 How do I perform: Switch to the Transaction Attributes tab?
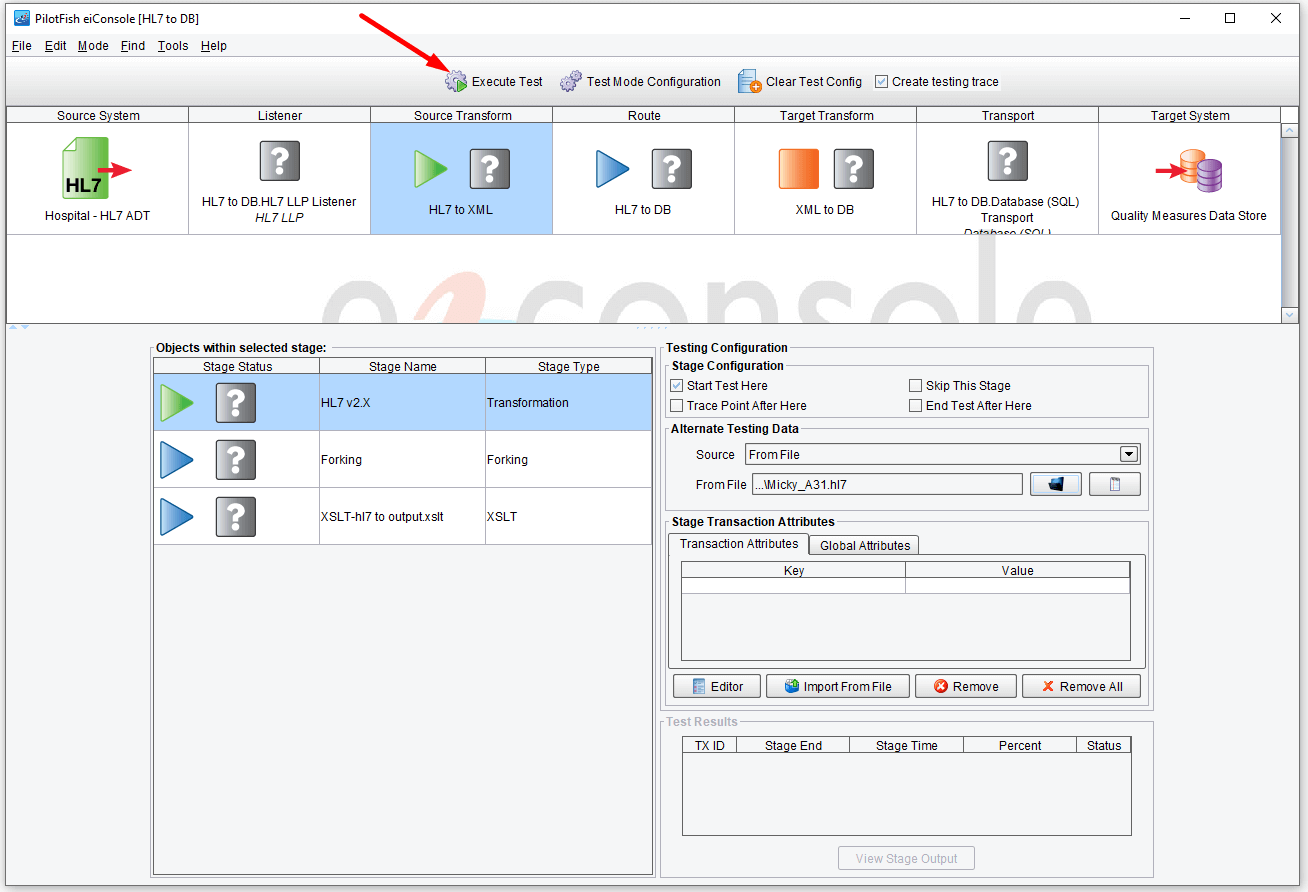pyautogui.click(x=739, y=544)
